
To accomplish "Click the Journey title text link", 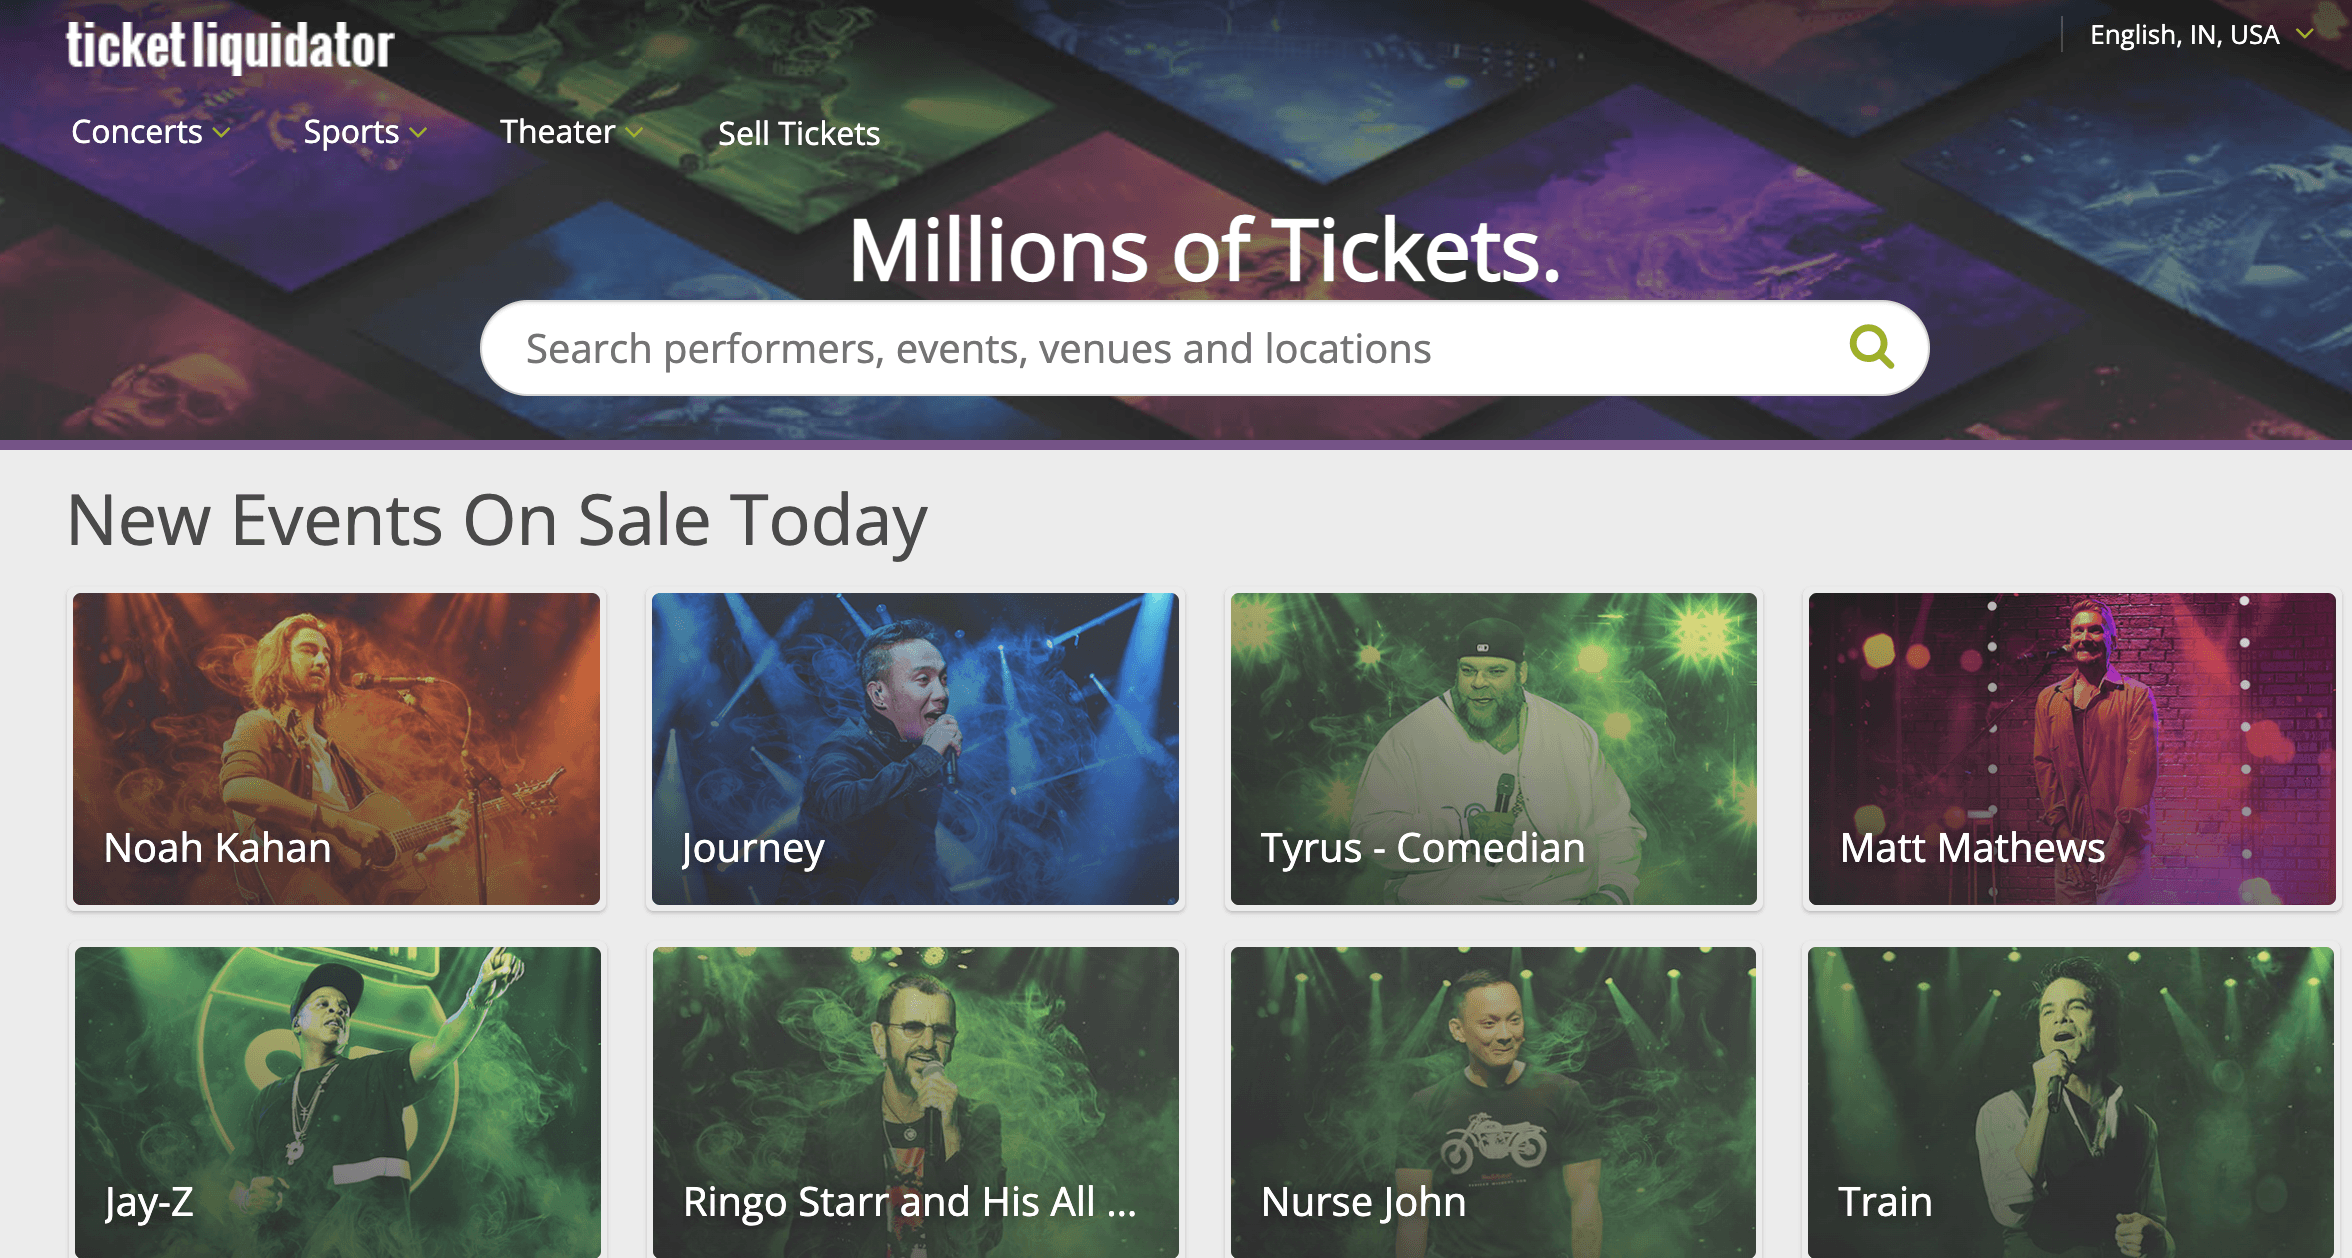I will [753, 848].
